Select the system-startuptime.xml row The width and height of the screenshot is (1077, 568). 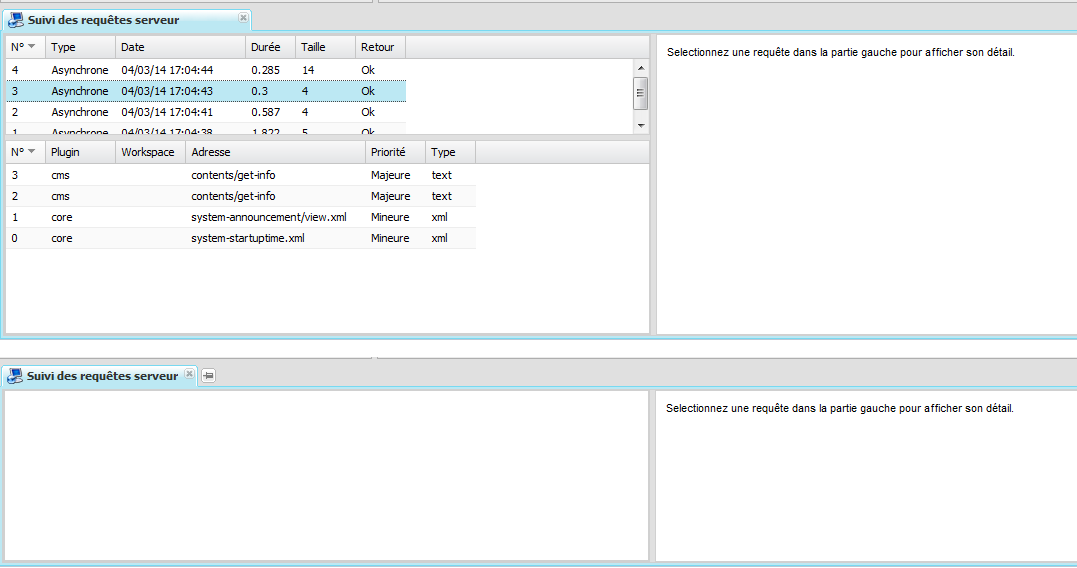pyautogui.click(x=248, y=238)
